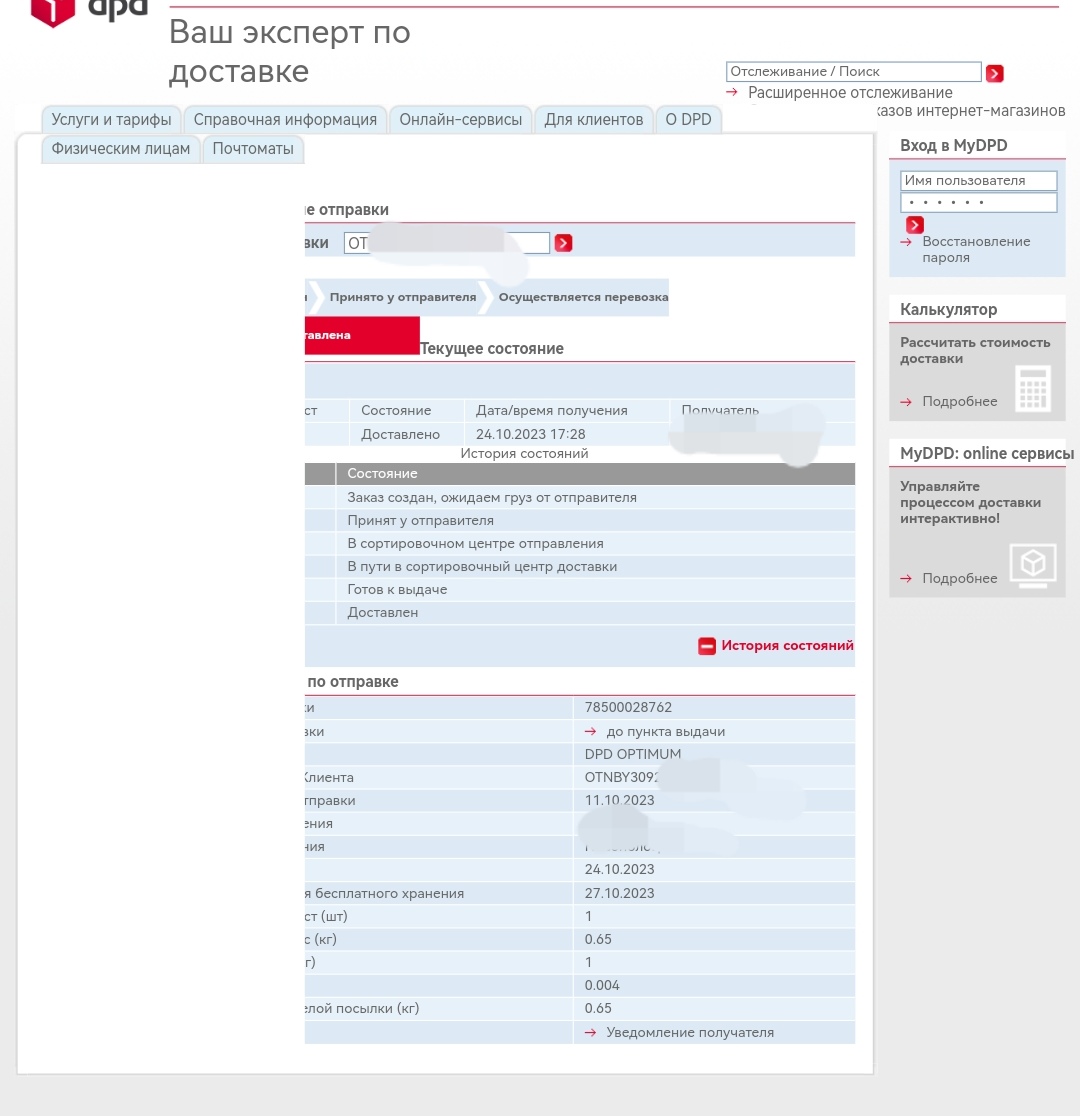Switch to Онлайн-сервисы tab
Image resolution: width=1080 pixels, height=1116 pixels.
point(460,120)
